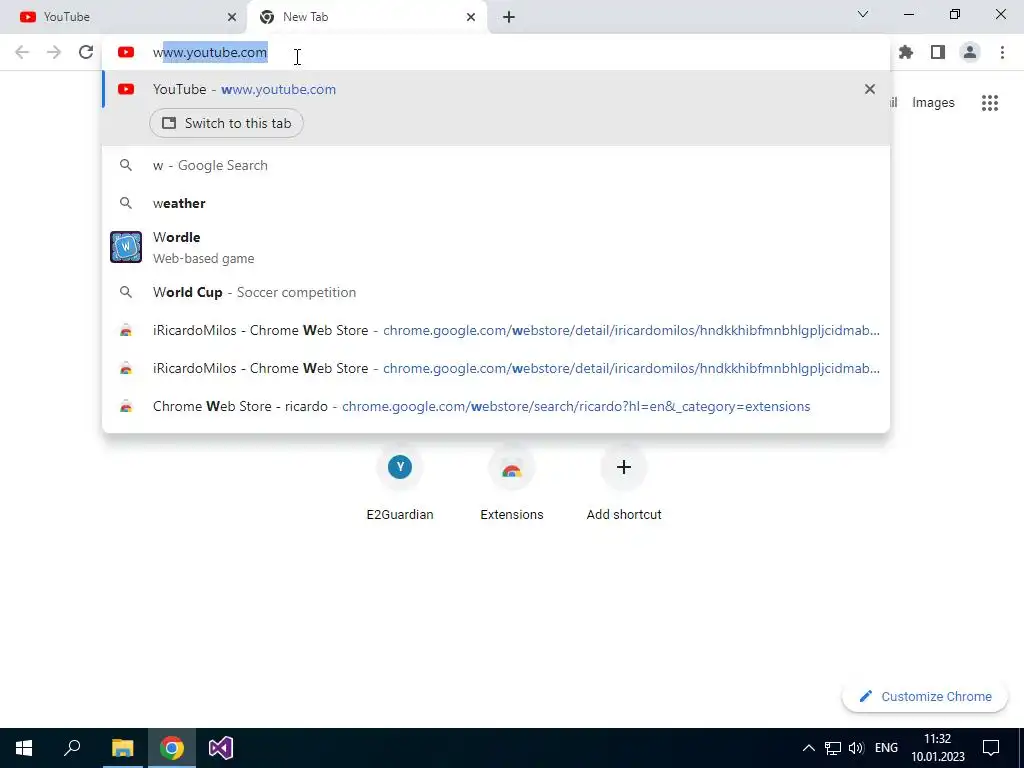
Task: Click the weather suggestion search icon
Action: [126, 203]
